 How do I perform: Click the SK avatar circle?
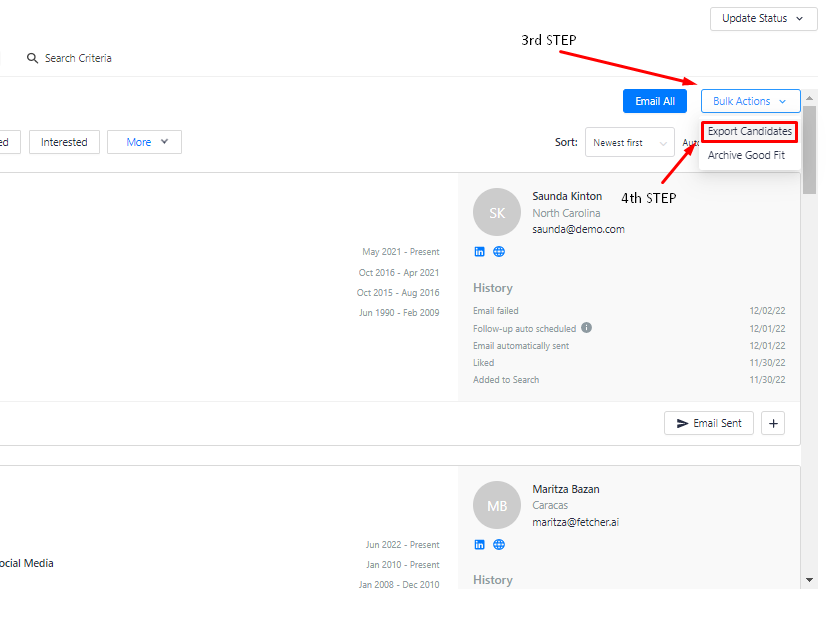click(x=497, y=212)
